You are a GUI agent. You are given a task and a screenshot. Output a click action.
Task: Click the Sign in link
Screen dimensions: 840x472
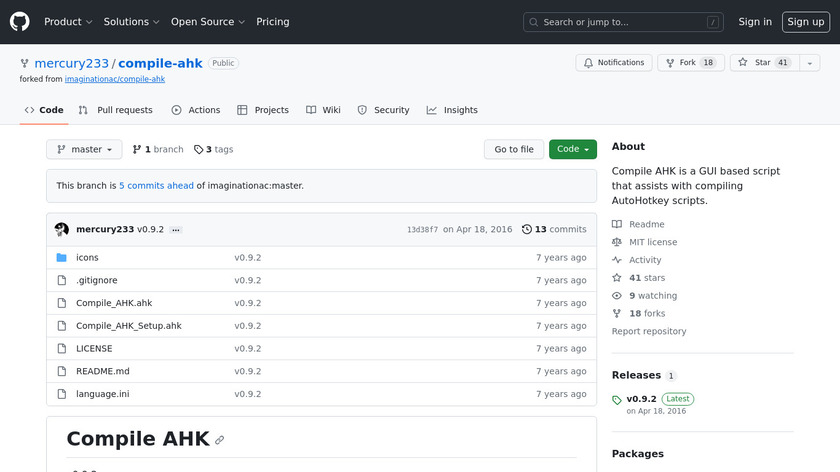click(755, 22)
